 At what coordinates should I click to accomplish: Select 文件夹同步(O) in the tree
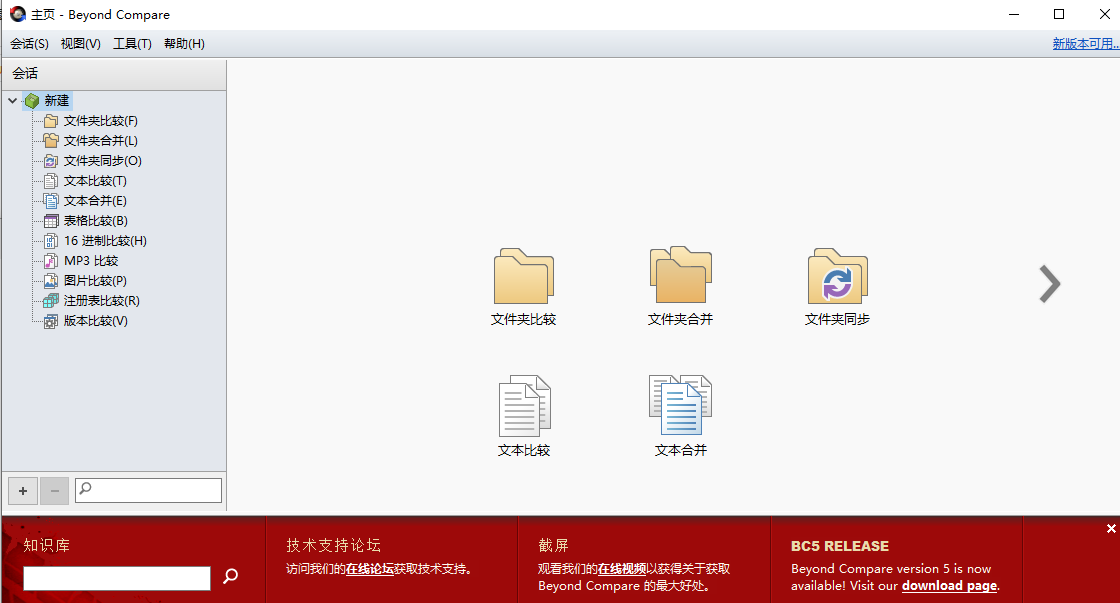(x=103, y=161)
